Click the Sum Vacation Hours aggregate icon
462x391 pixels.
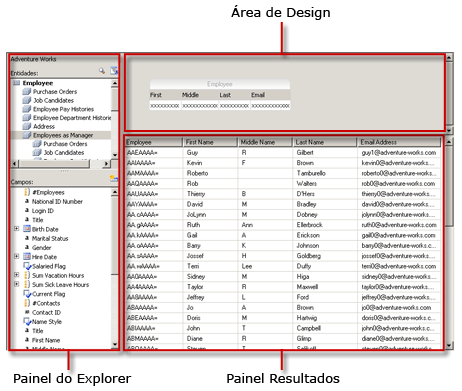tap(27, 275)
